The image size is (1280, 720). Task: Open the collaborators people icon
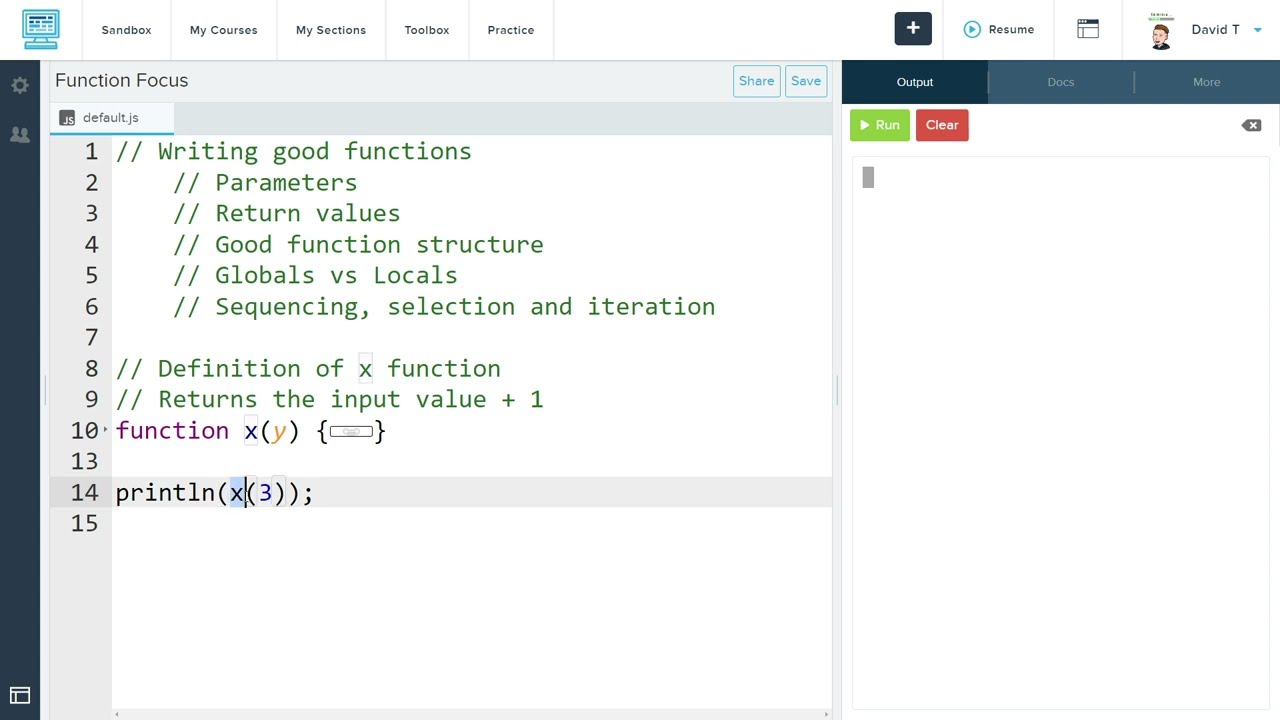coord(20,135)
